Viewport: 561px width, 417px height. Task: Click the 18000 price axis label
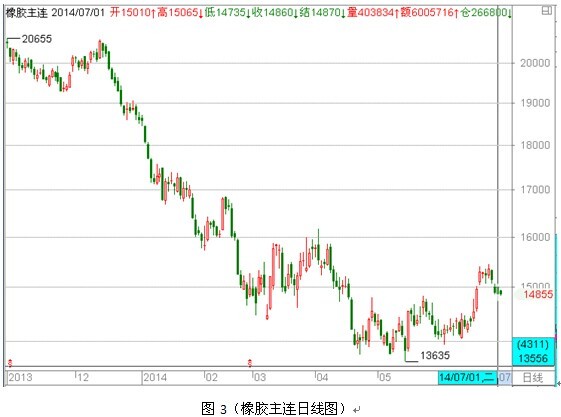(535, 145)
